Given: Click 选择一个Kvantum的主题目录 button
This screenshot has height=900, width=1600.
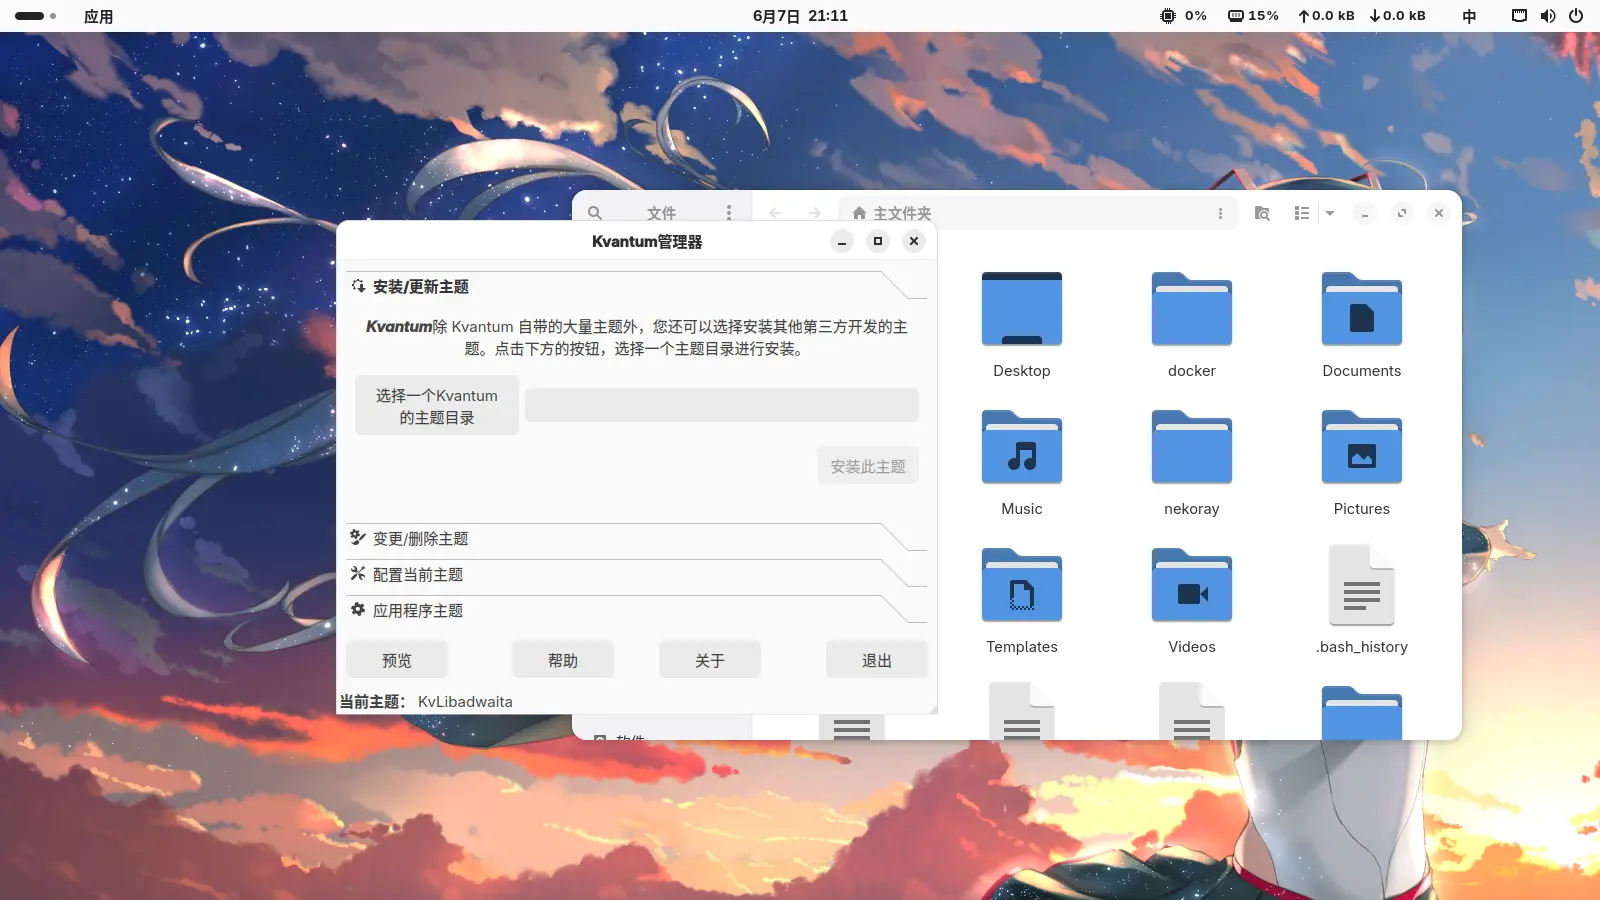Looking at the screenshot, I should click(x=436, y=406).
